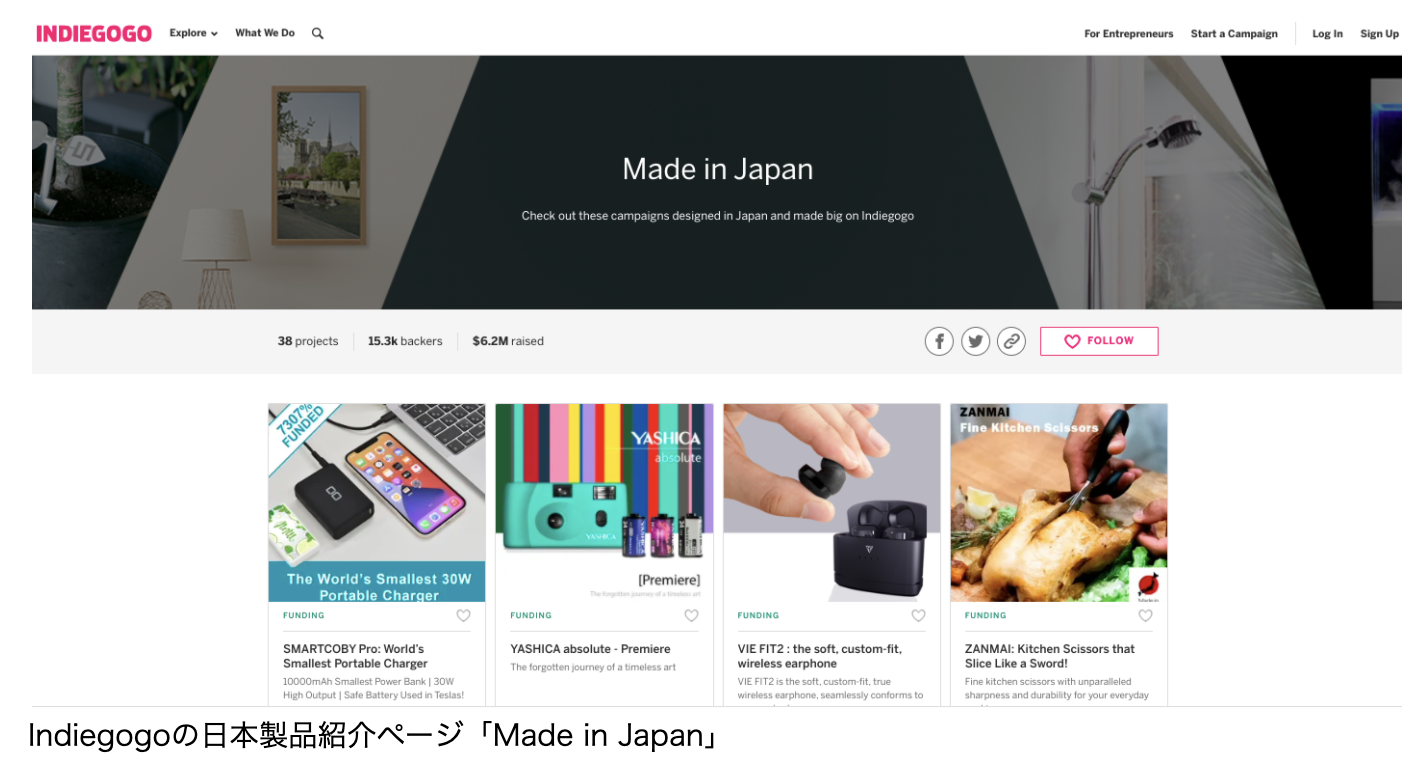Screen dimensions: 1420x776
Task: Favorite the ZANMAI scissors campaign heart
Action: [1145, 616]
